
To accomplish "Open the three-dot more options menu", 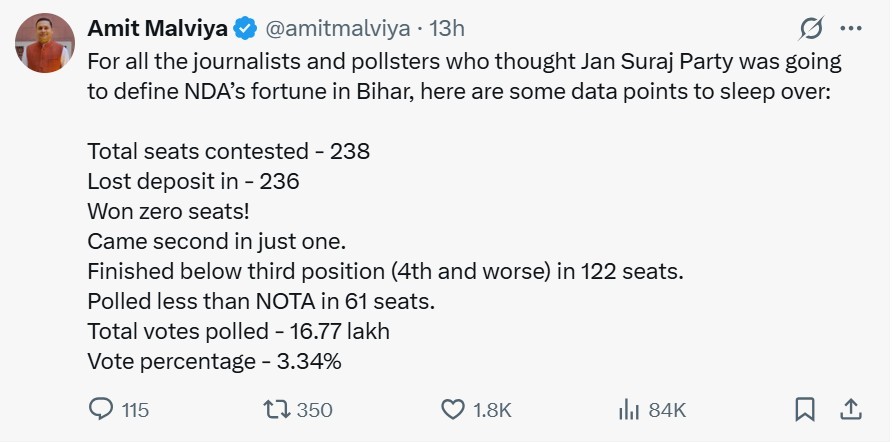I will 850,28.
